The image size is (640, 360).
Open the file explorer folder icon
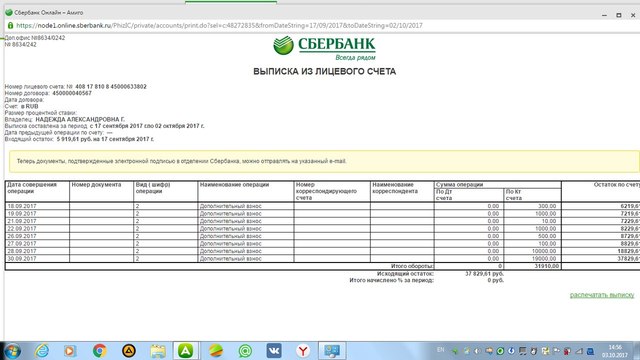[158, 351]
